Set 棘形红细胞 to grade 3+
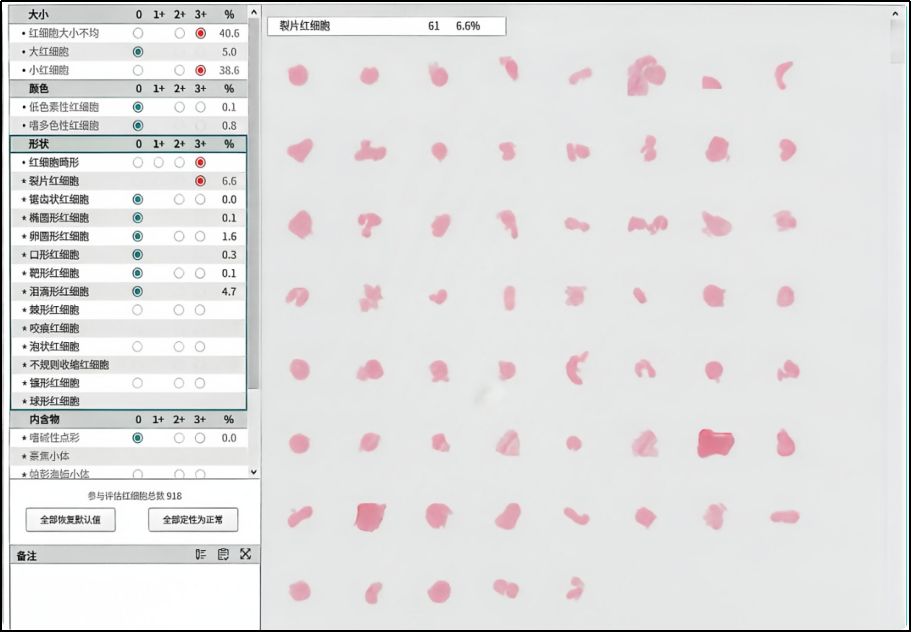This screenshot has height=634, width=912. [200, 310]
